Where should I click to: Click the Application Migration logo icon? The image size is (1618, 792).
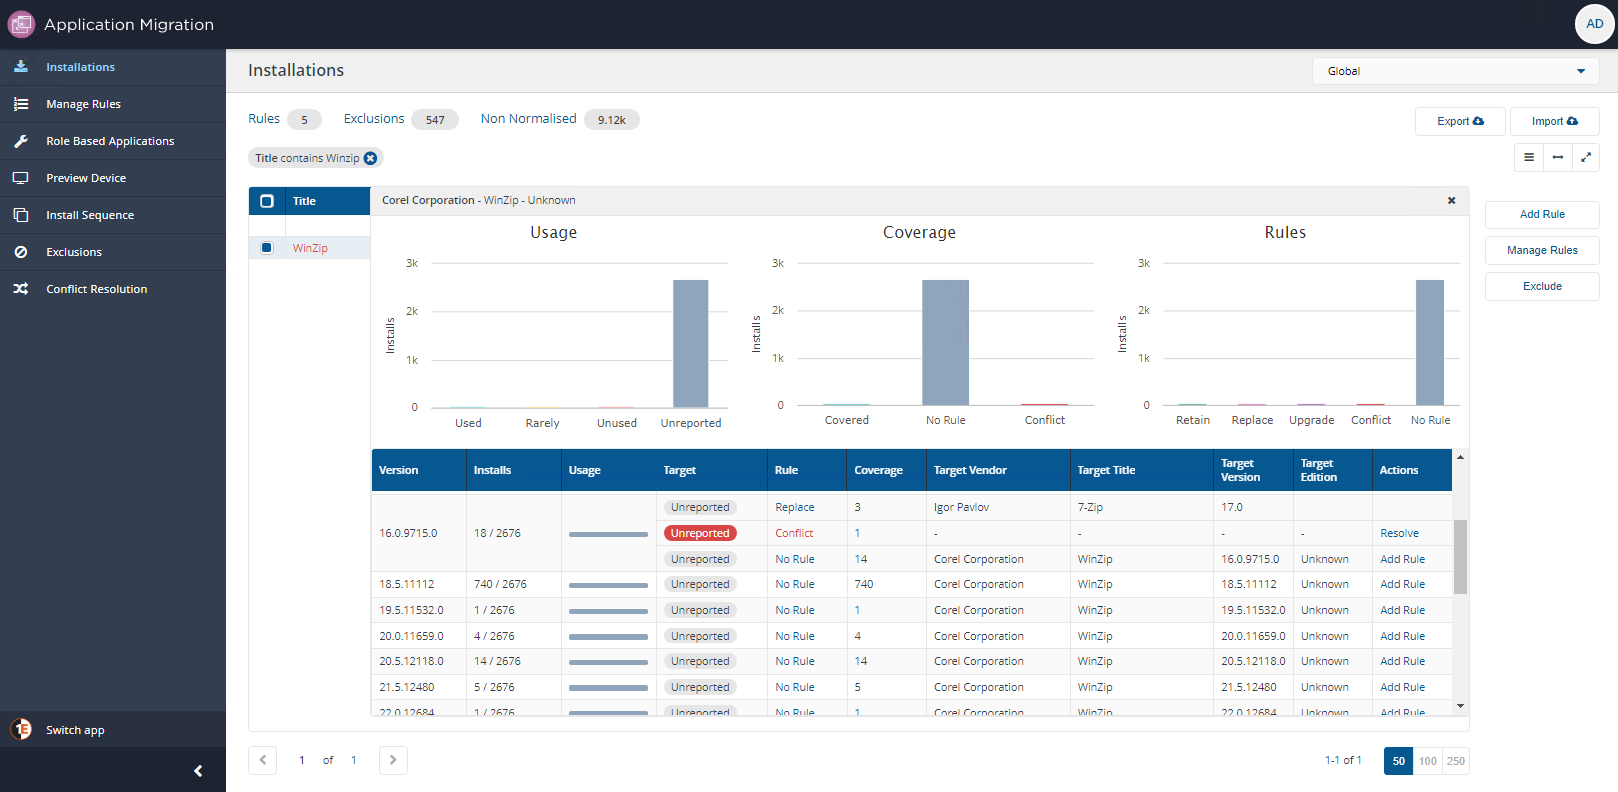[21, 24]
